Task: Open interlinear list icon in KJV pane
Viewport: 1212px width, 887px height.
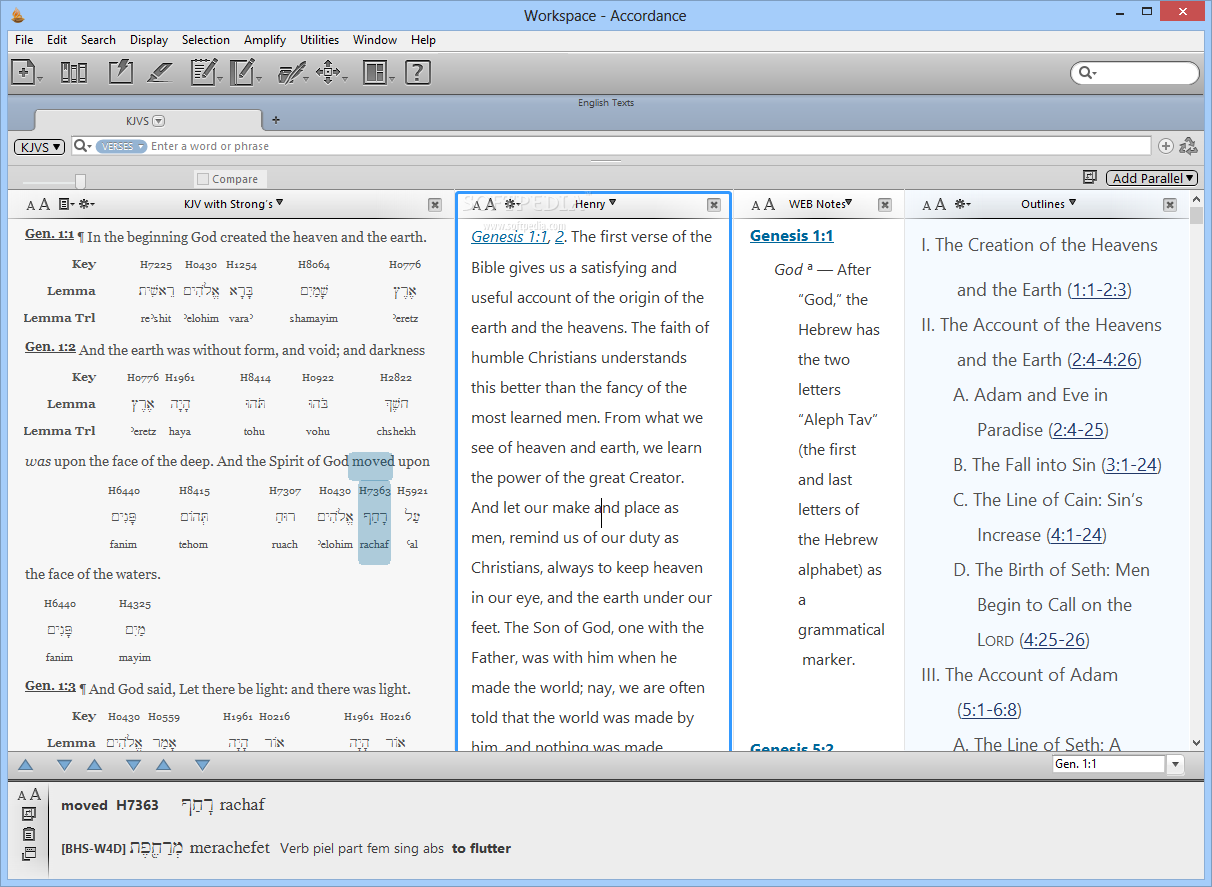Action: point(65,204)
